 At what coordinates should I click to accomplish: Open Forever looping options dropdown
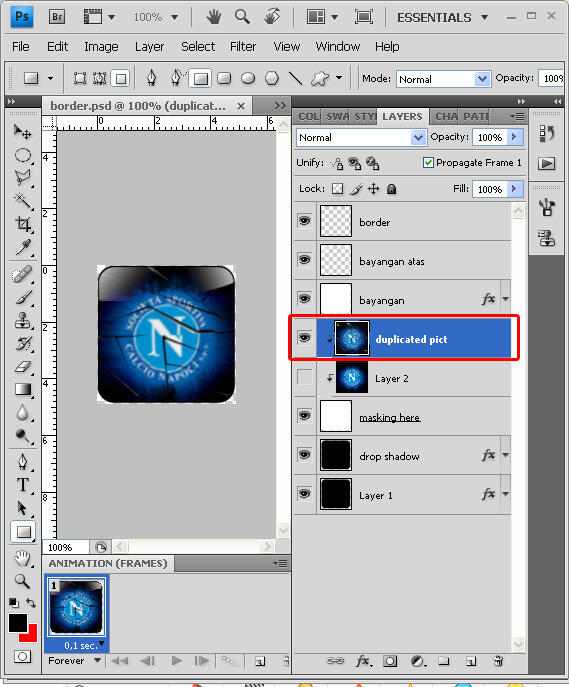pos(74,660)
